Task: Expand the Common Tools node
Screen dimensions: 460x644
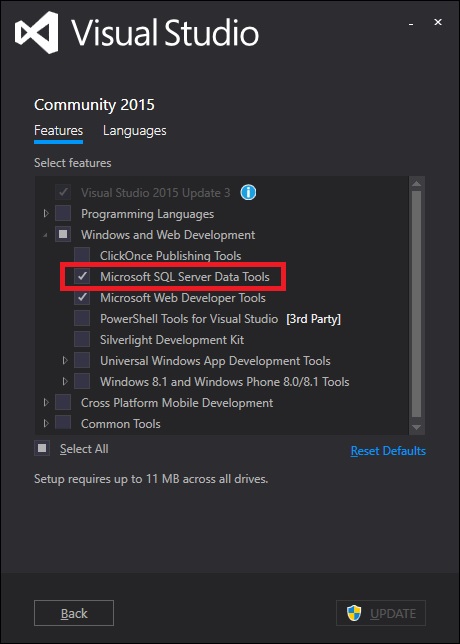Action: 46,423
